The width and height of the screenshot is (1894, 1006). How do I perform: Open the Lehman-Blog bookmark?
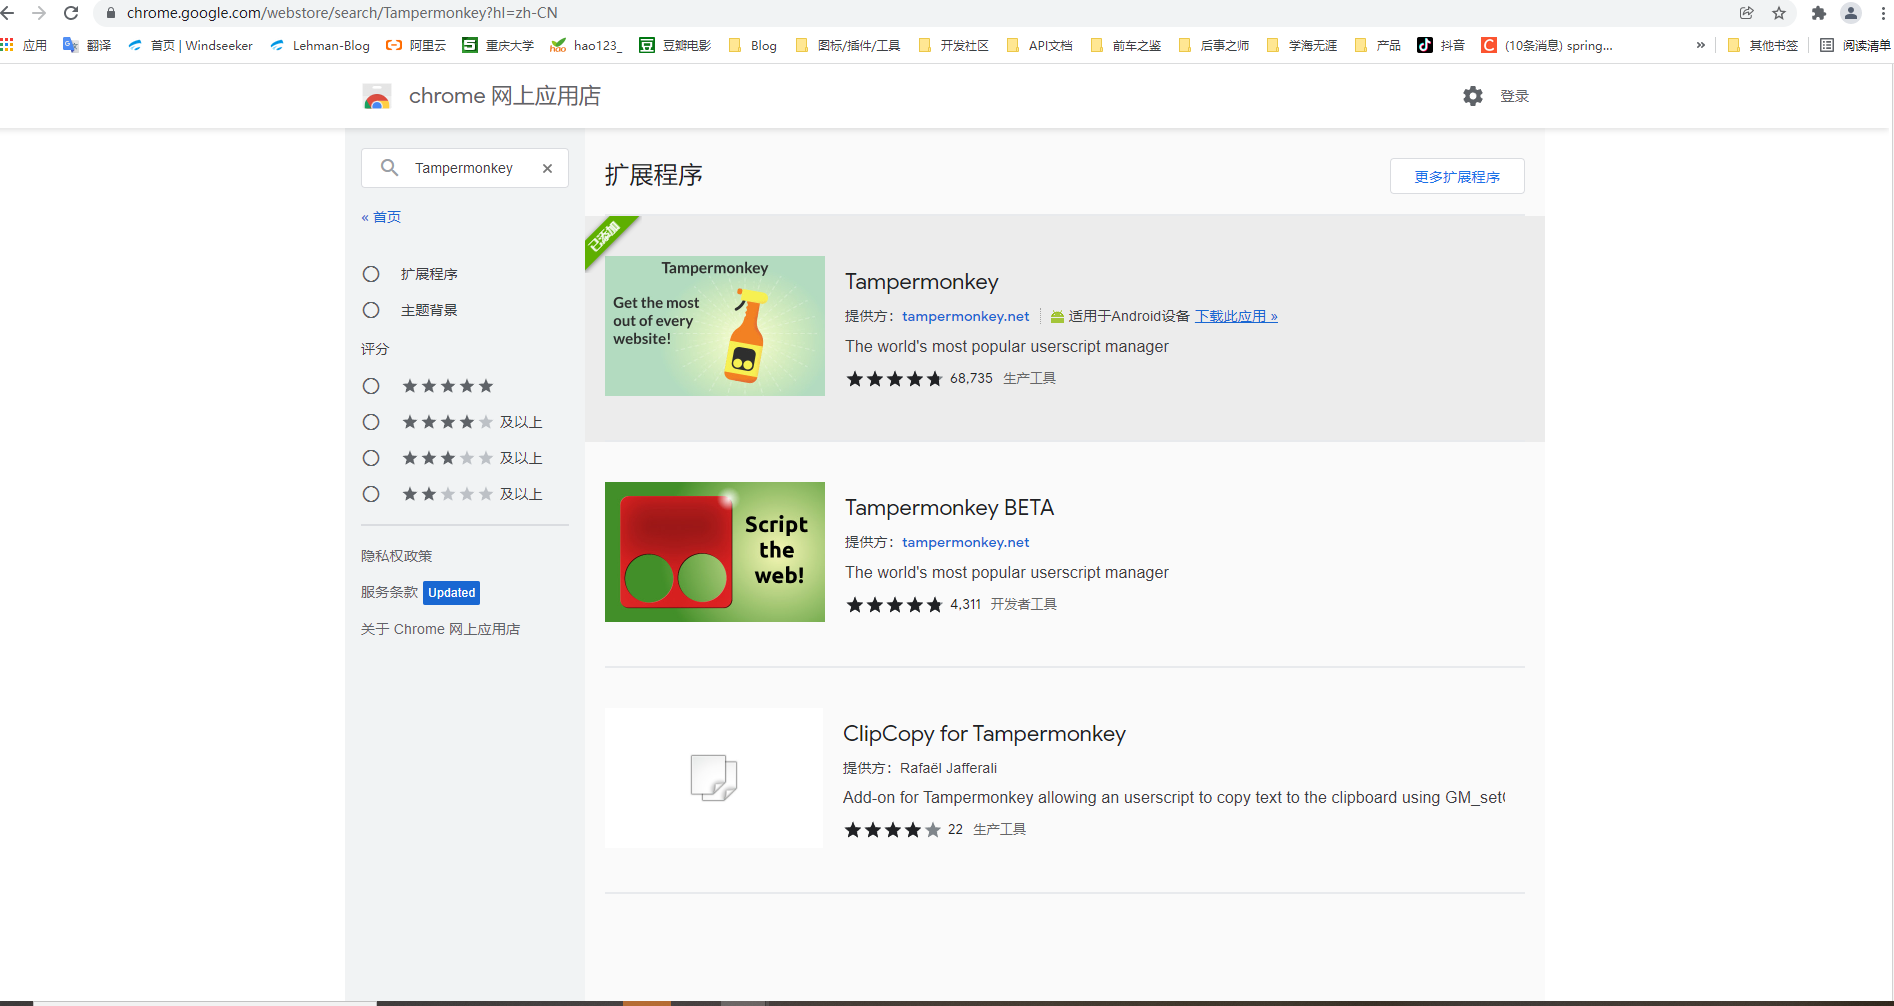[320, 45]
